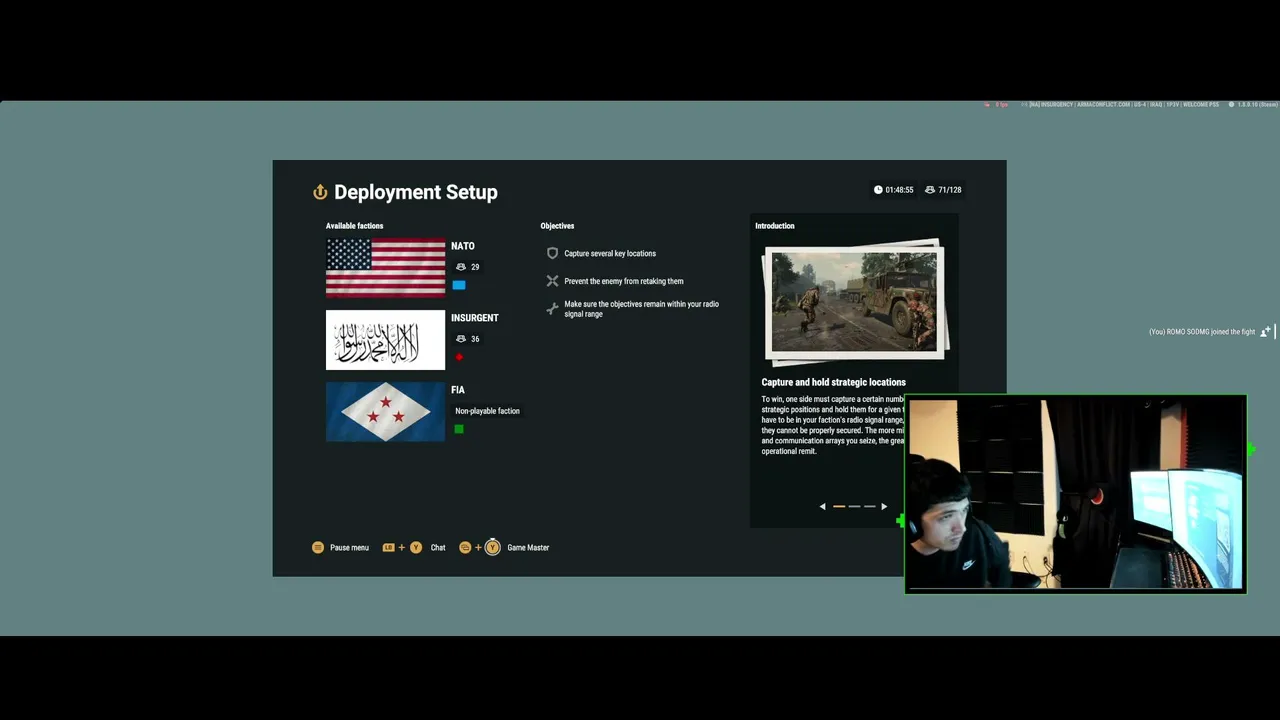The height and width of the screenshot is (720, 1280).
Task: Click the radio signal range objective text
Action: (641, 309)
